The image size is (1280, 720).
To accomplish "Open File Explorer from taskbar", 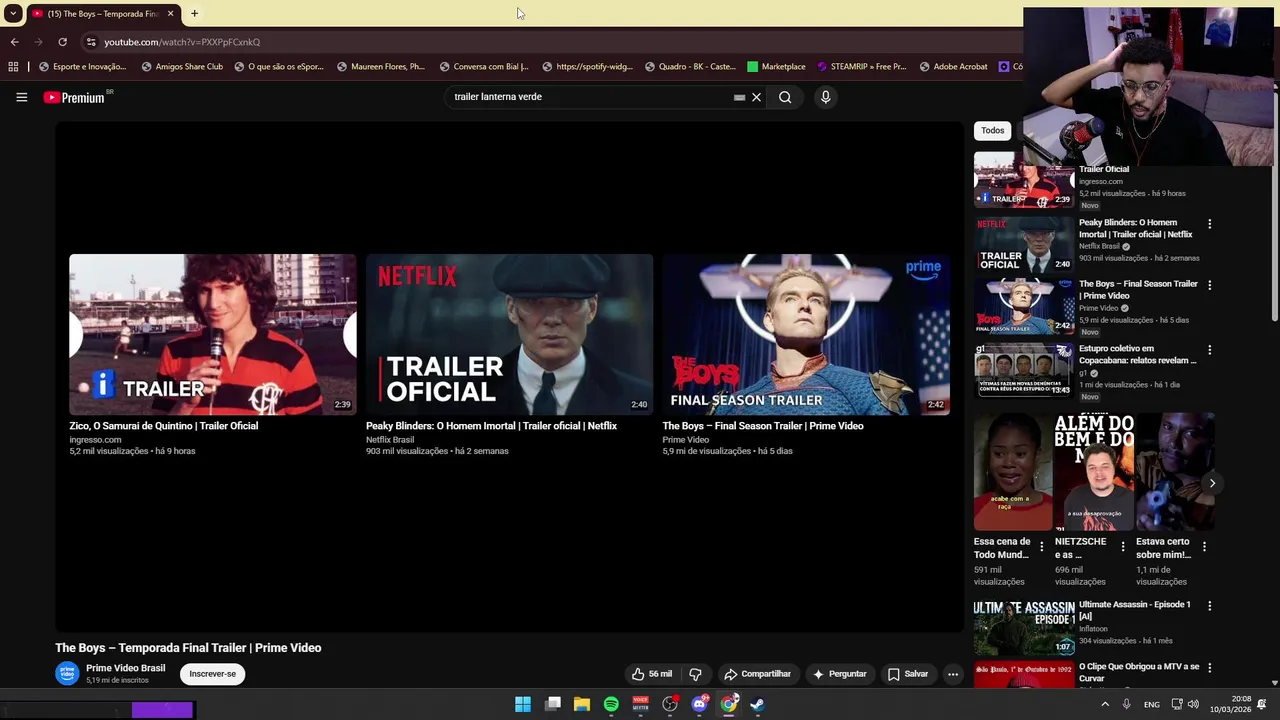I will point(582,704).
